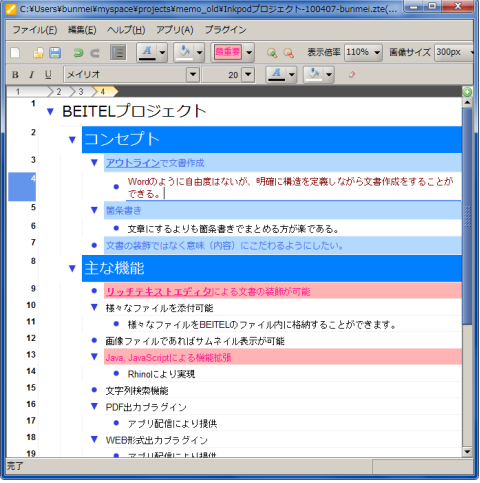Open the 編集(E) menu
This screenshot has height=483, width=480.
tap(82, 30)
